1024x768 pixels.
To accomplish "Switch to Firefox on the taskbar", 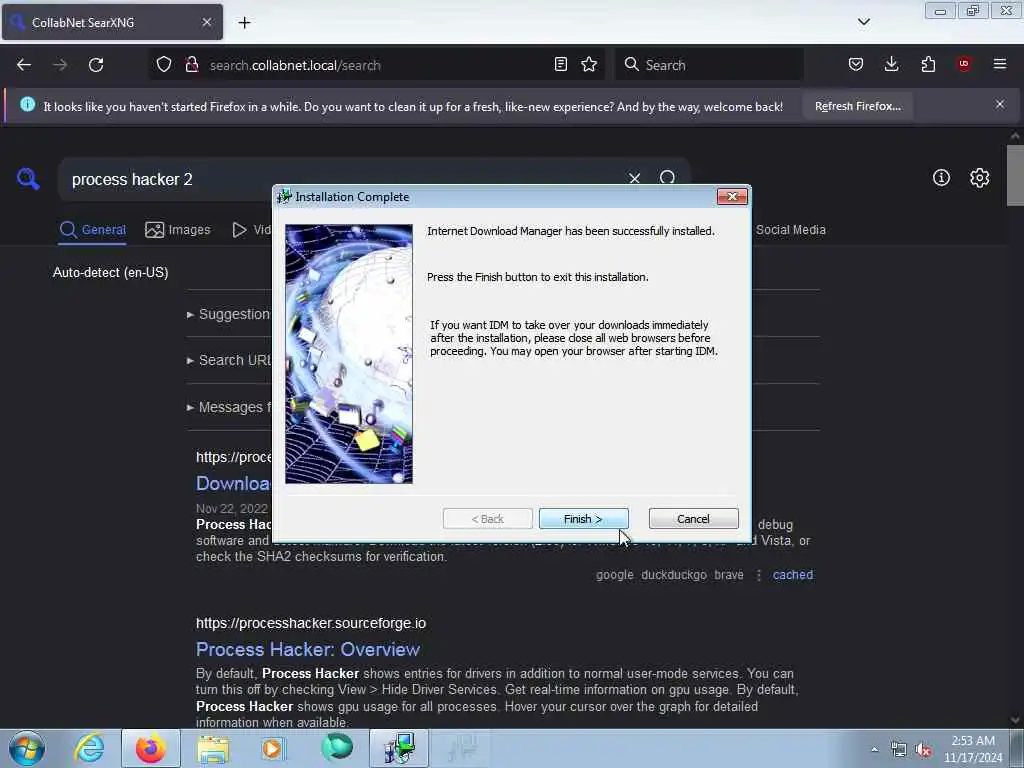I will 150,748.
